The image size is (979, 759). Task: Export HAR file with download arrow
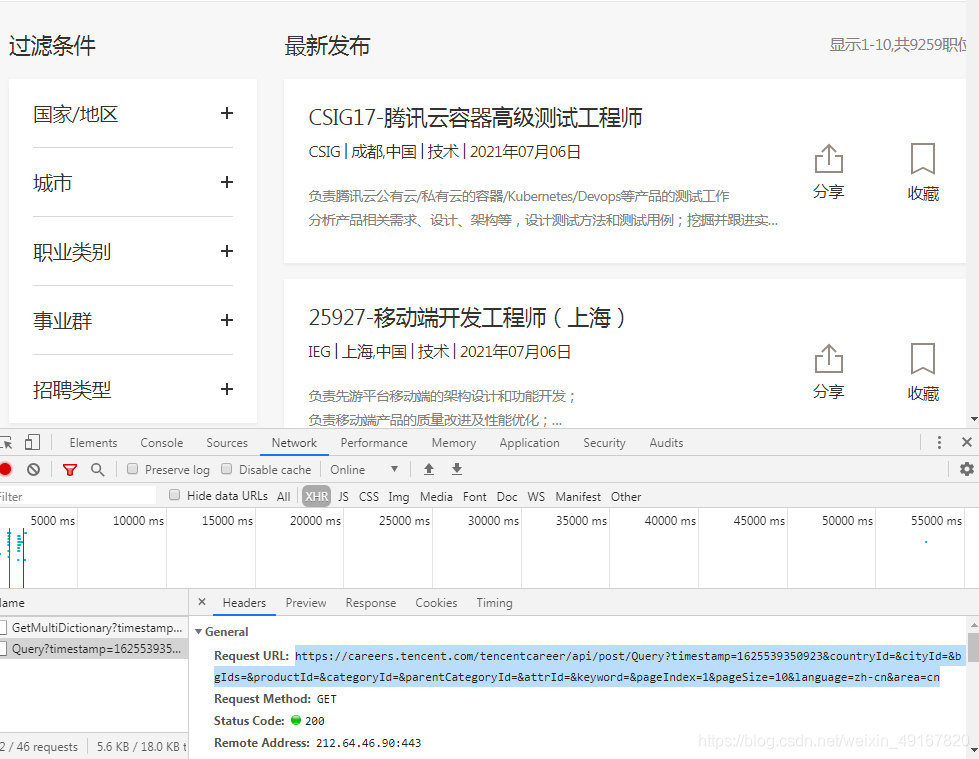point(457,469)
